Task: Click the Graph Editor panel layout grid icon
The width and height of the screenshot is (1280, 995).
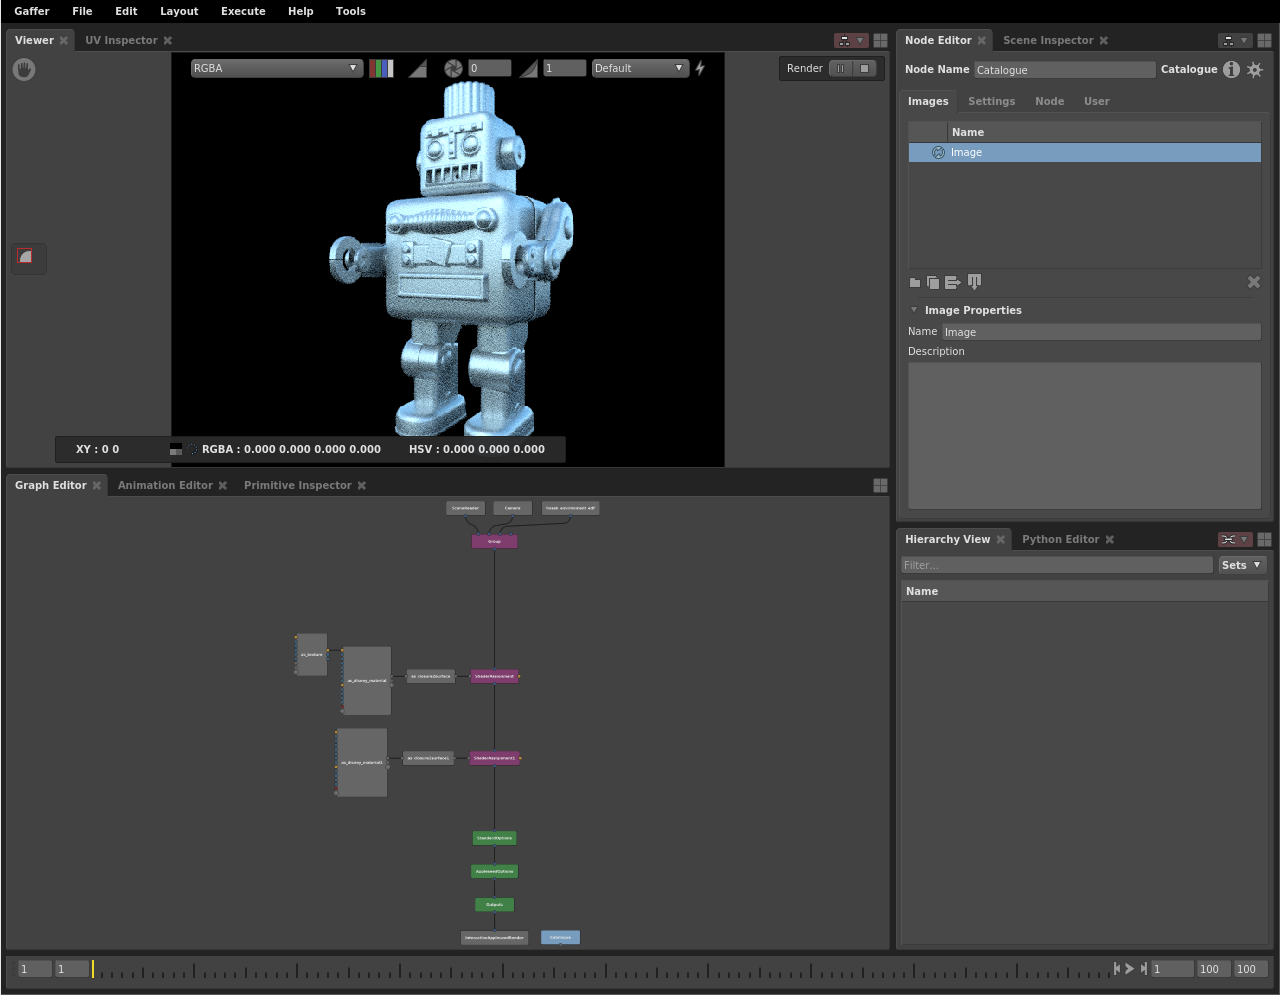Action: tap(880, 485)
